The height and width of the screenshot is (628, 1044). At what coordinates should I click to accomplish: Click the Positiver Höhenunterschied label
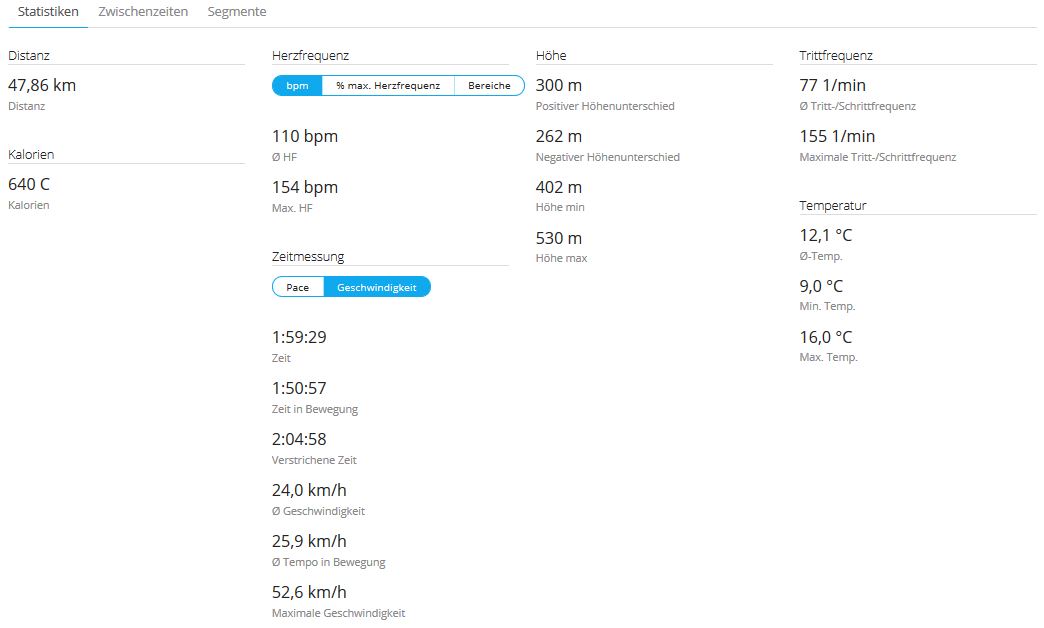pyautogui.click(x=605, y=107)
